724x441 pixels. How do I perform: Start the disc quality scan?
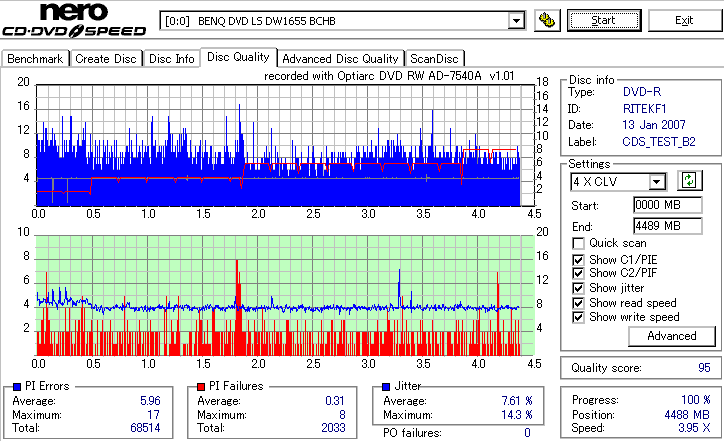click(604, 21)
